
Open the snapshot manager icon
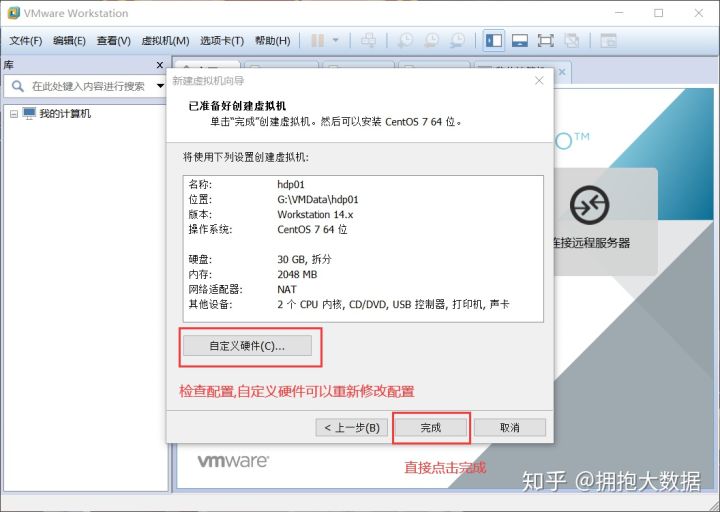click(x=457, y=41)
